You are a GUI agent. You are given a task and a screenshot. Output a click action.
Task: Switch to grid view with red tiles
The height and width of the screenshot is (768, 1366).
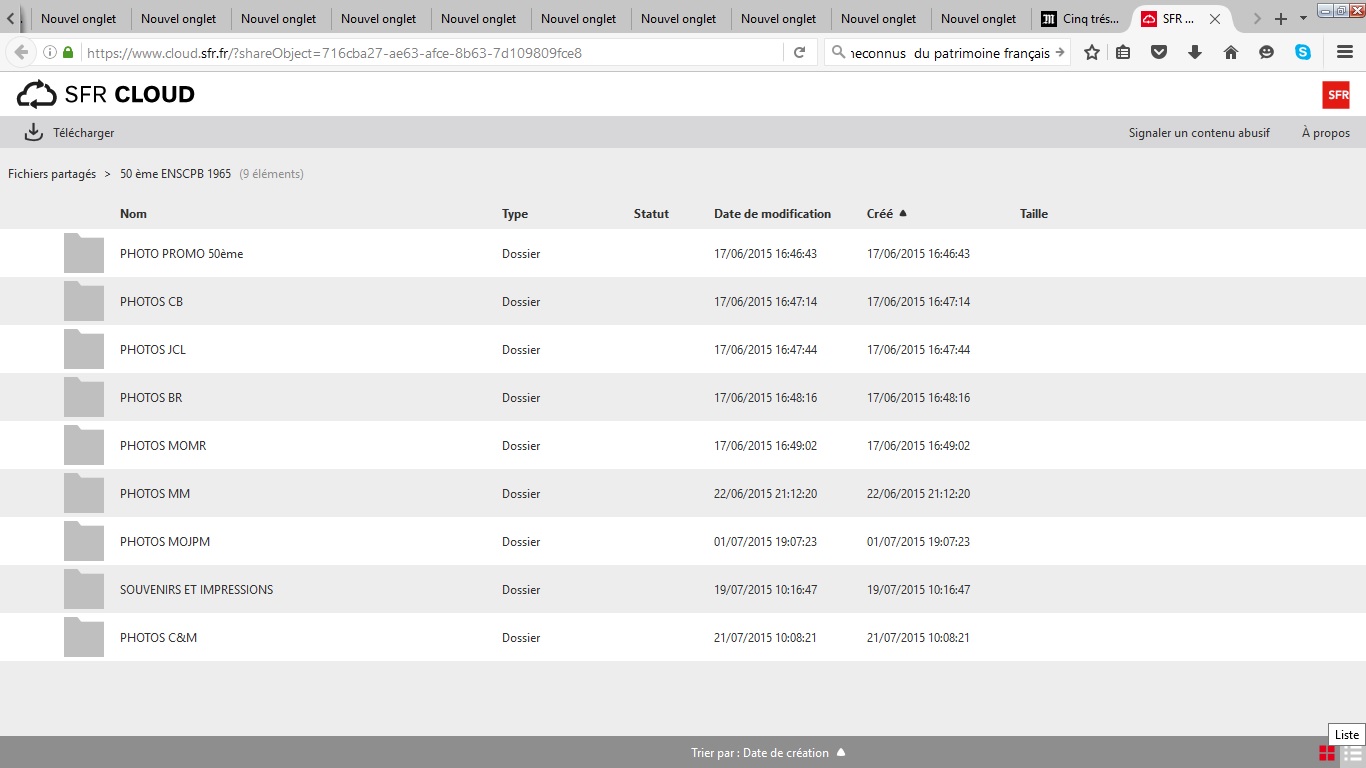pos(1327,753)
